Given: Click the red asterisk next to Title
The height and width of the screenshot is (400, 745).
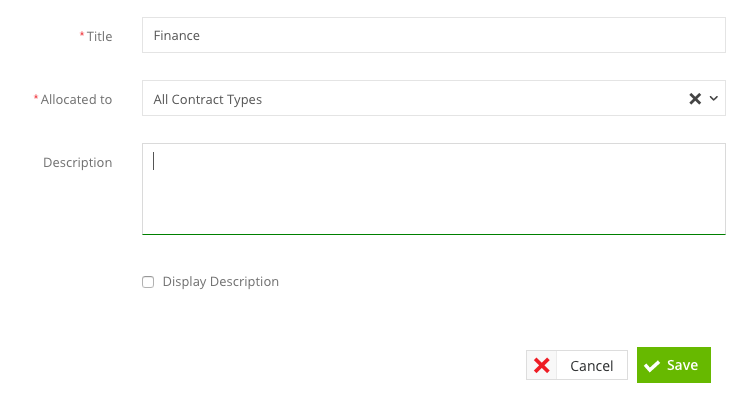Looking at the screenshot, I should (82, 34).
